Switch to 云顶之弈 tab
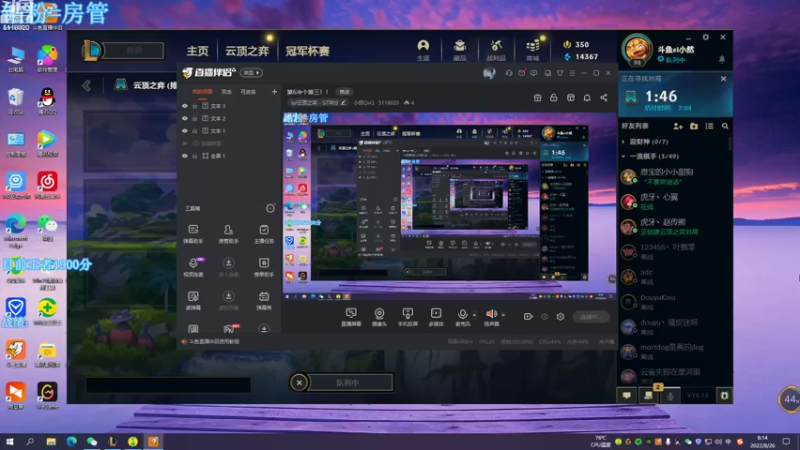The width and height of the screenshot is (800, 450). [x=247, y=51]
